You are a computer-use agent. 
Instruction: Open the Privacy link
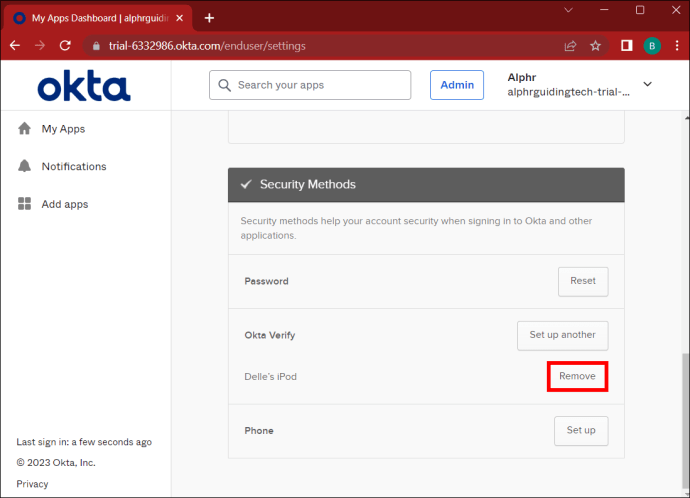coord(32,484)
